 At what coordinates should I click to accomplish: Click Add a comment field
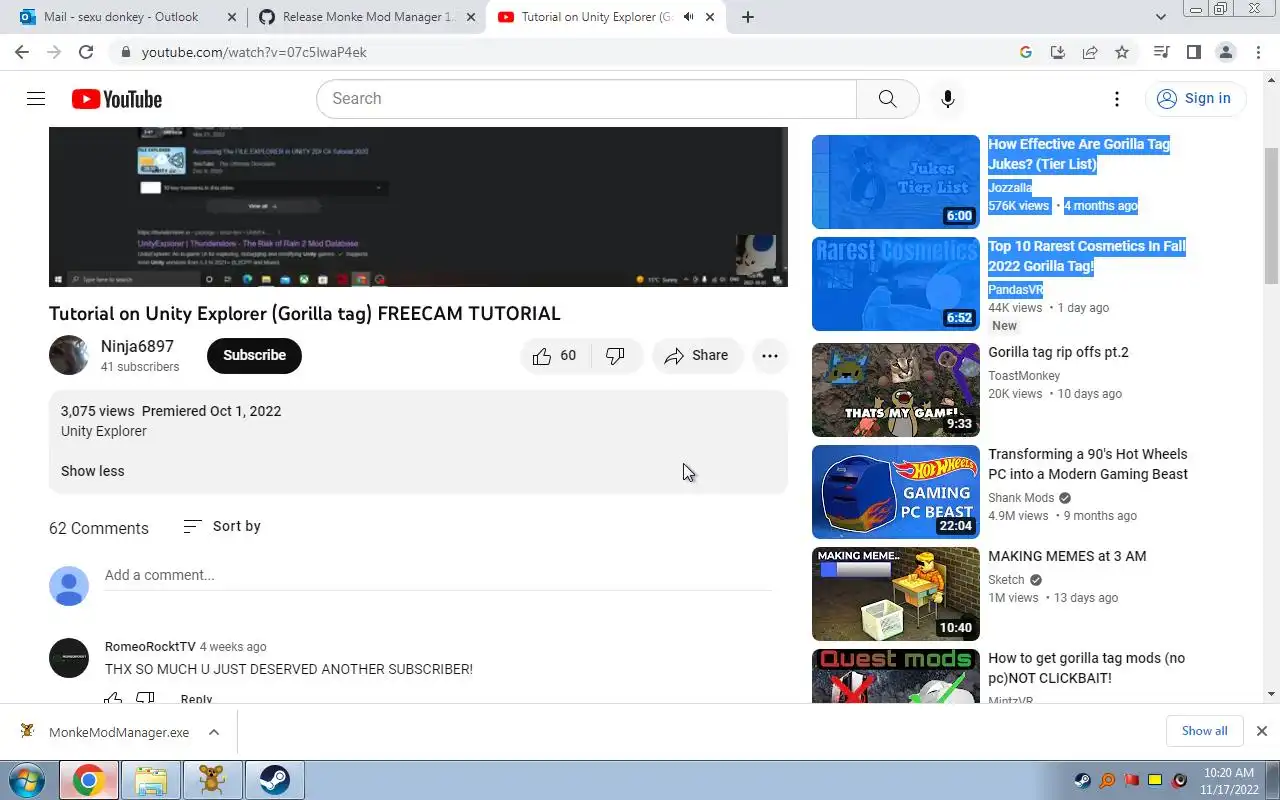click(x=438, y=575)
